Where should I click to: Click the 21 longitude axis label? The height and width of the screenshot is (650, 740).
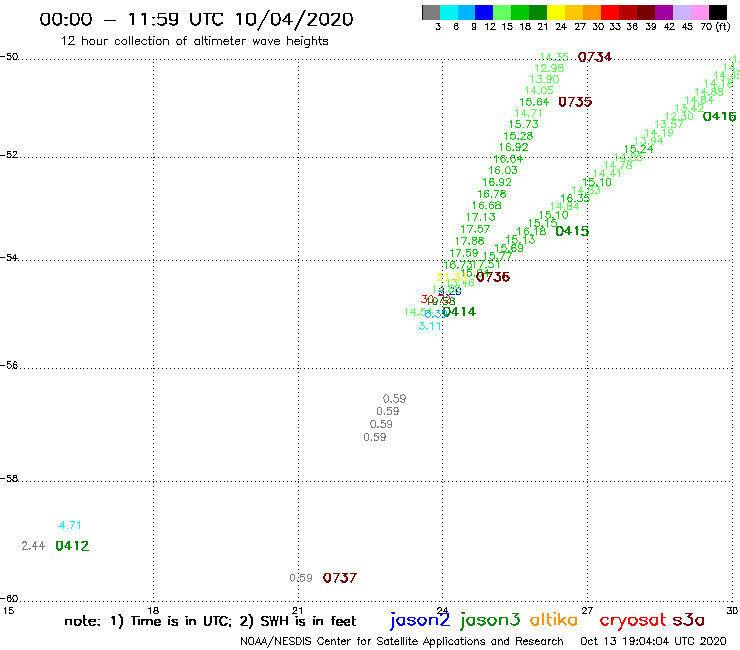point(298,610)
